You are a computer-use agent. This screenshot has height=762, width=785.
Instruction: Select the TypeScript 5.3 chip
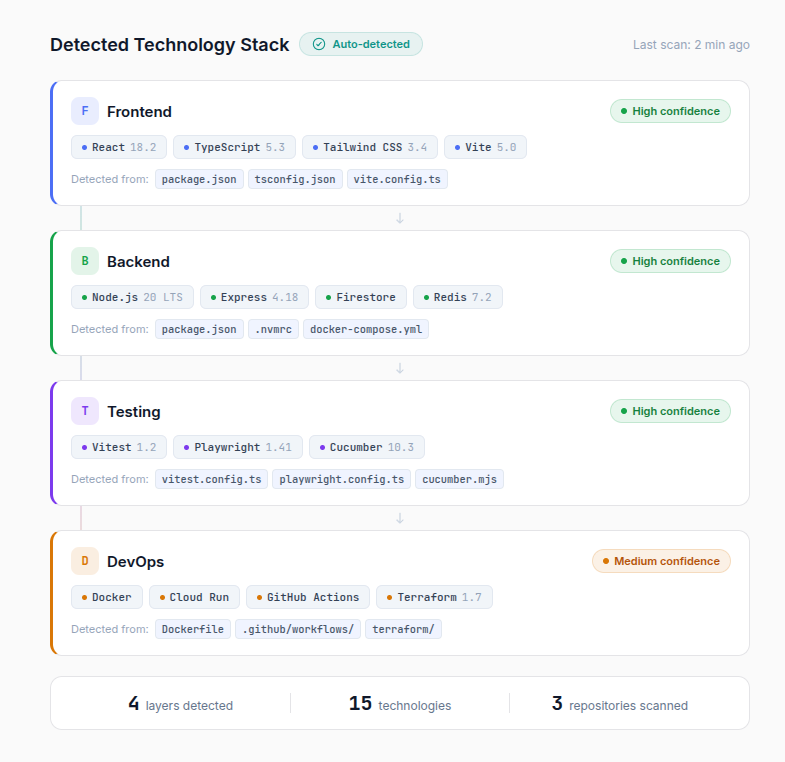point(234,147)
